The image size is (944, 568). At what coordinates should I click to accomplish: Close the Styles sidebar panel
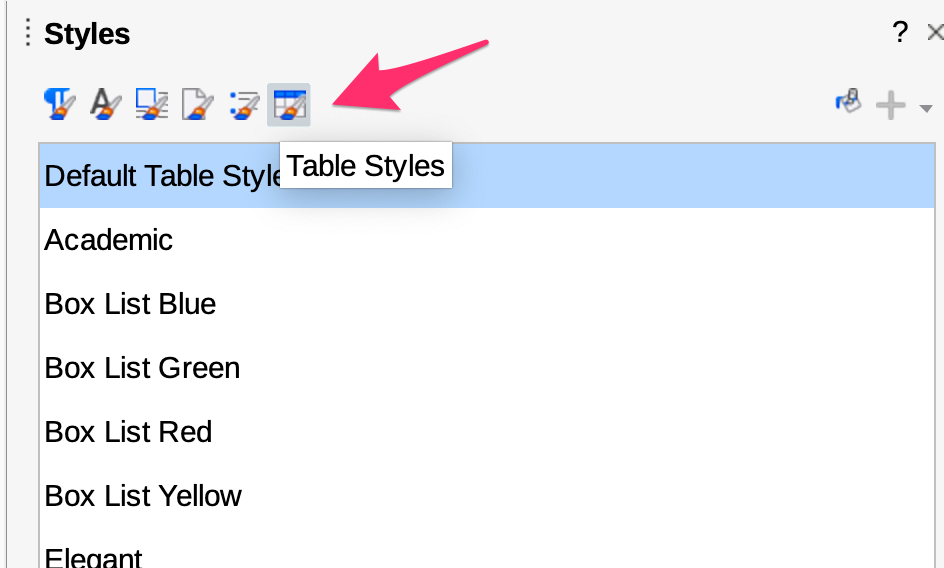(x=935, y=33)
